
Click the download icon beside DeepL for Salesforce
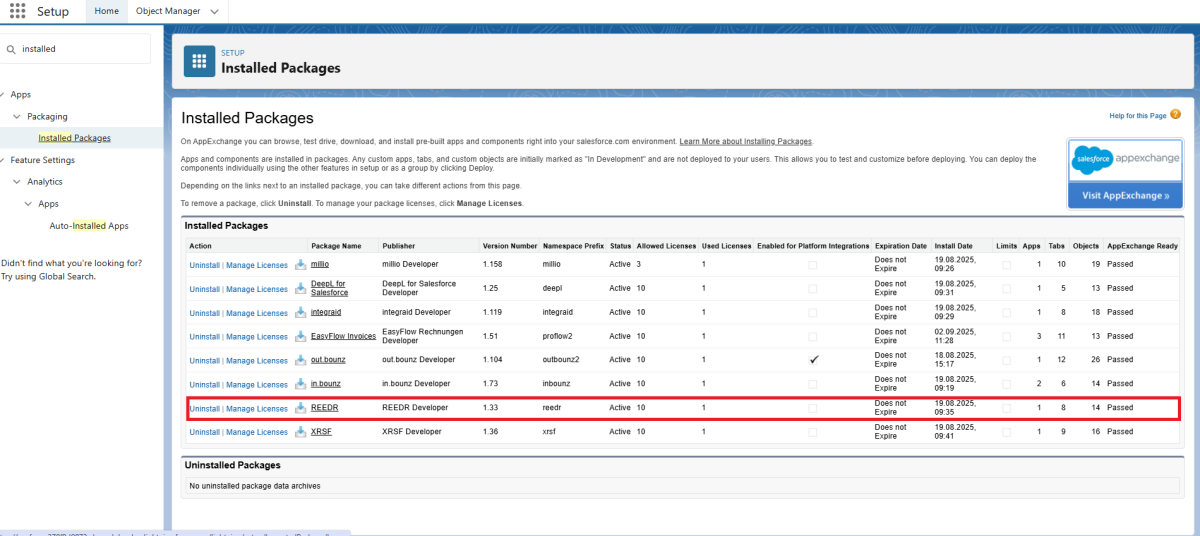pos(300,289)
